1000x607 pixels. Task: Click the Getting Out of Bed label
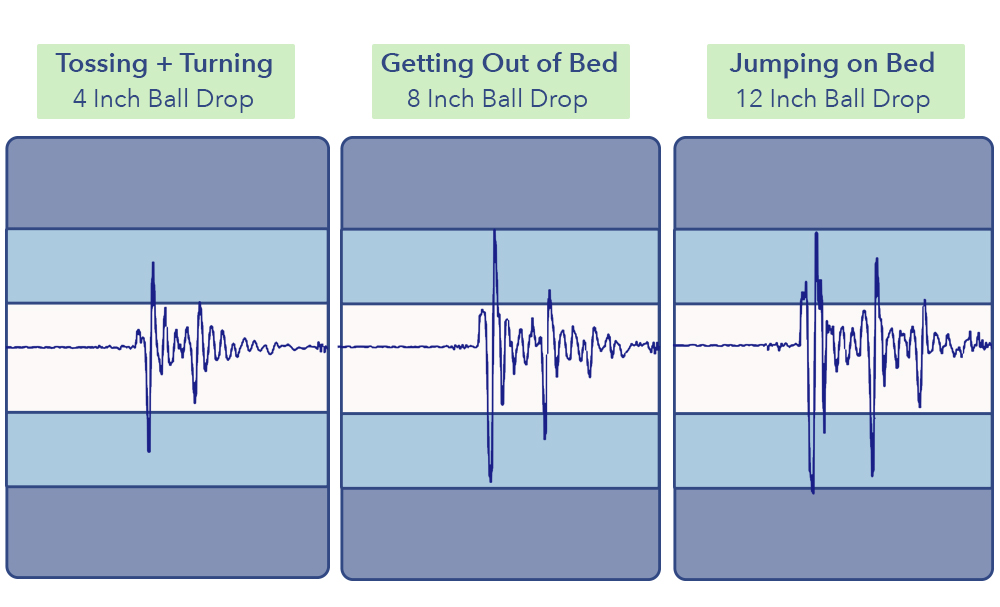click(499, 63)
